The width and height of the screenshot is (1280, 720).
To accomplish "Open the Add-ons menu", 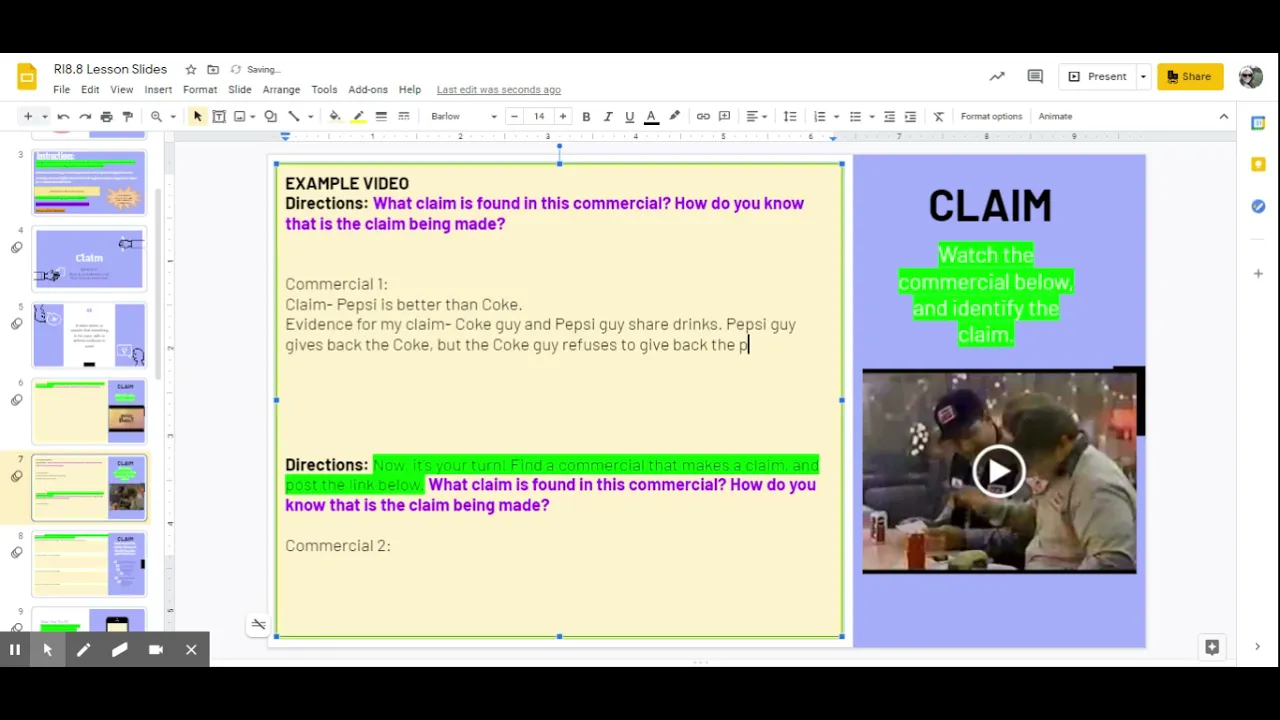I will 368,90.
